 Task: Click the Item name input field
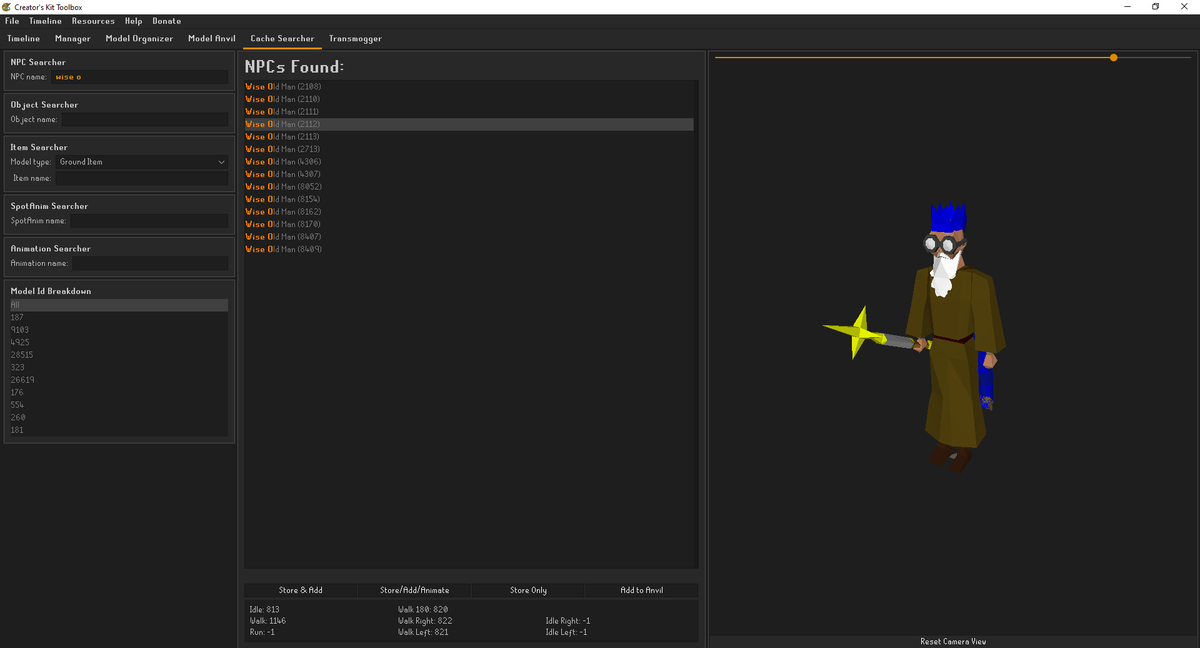click(x=142, y=178)
